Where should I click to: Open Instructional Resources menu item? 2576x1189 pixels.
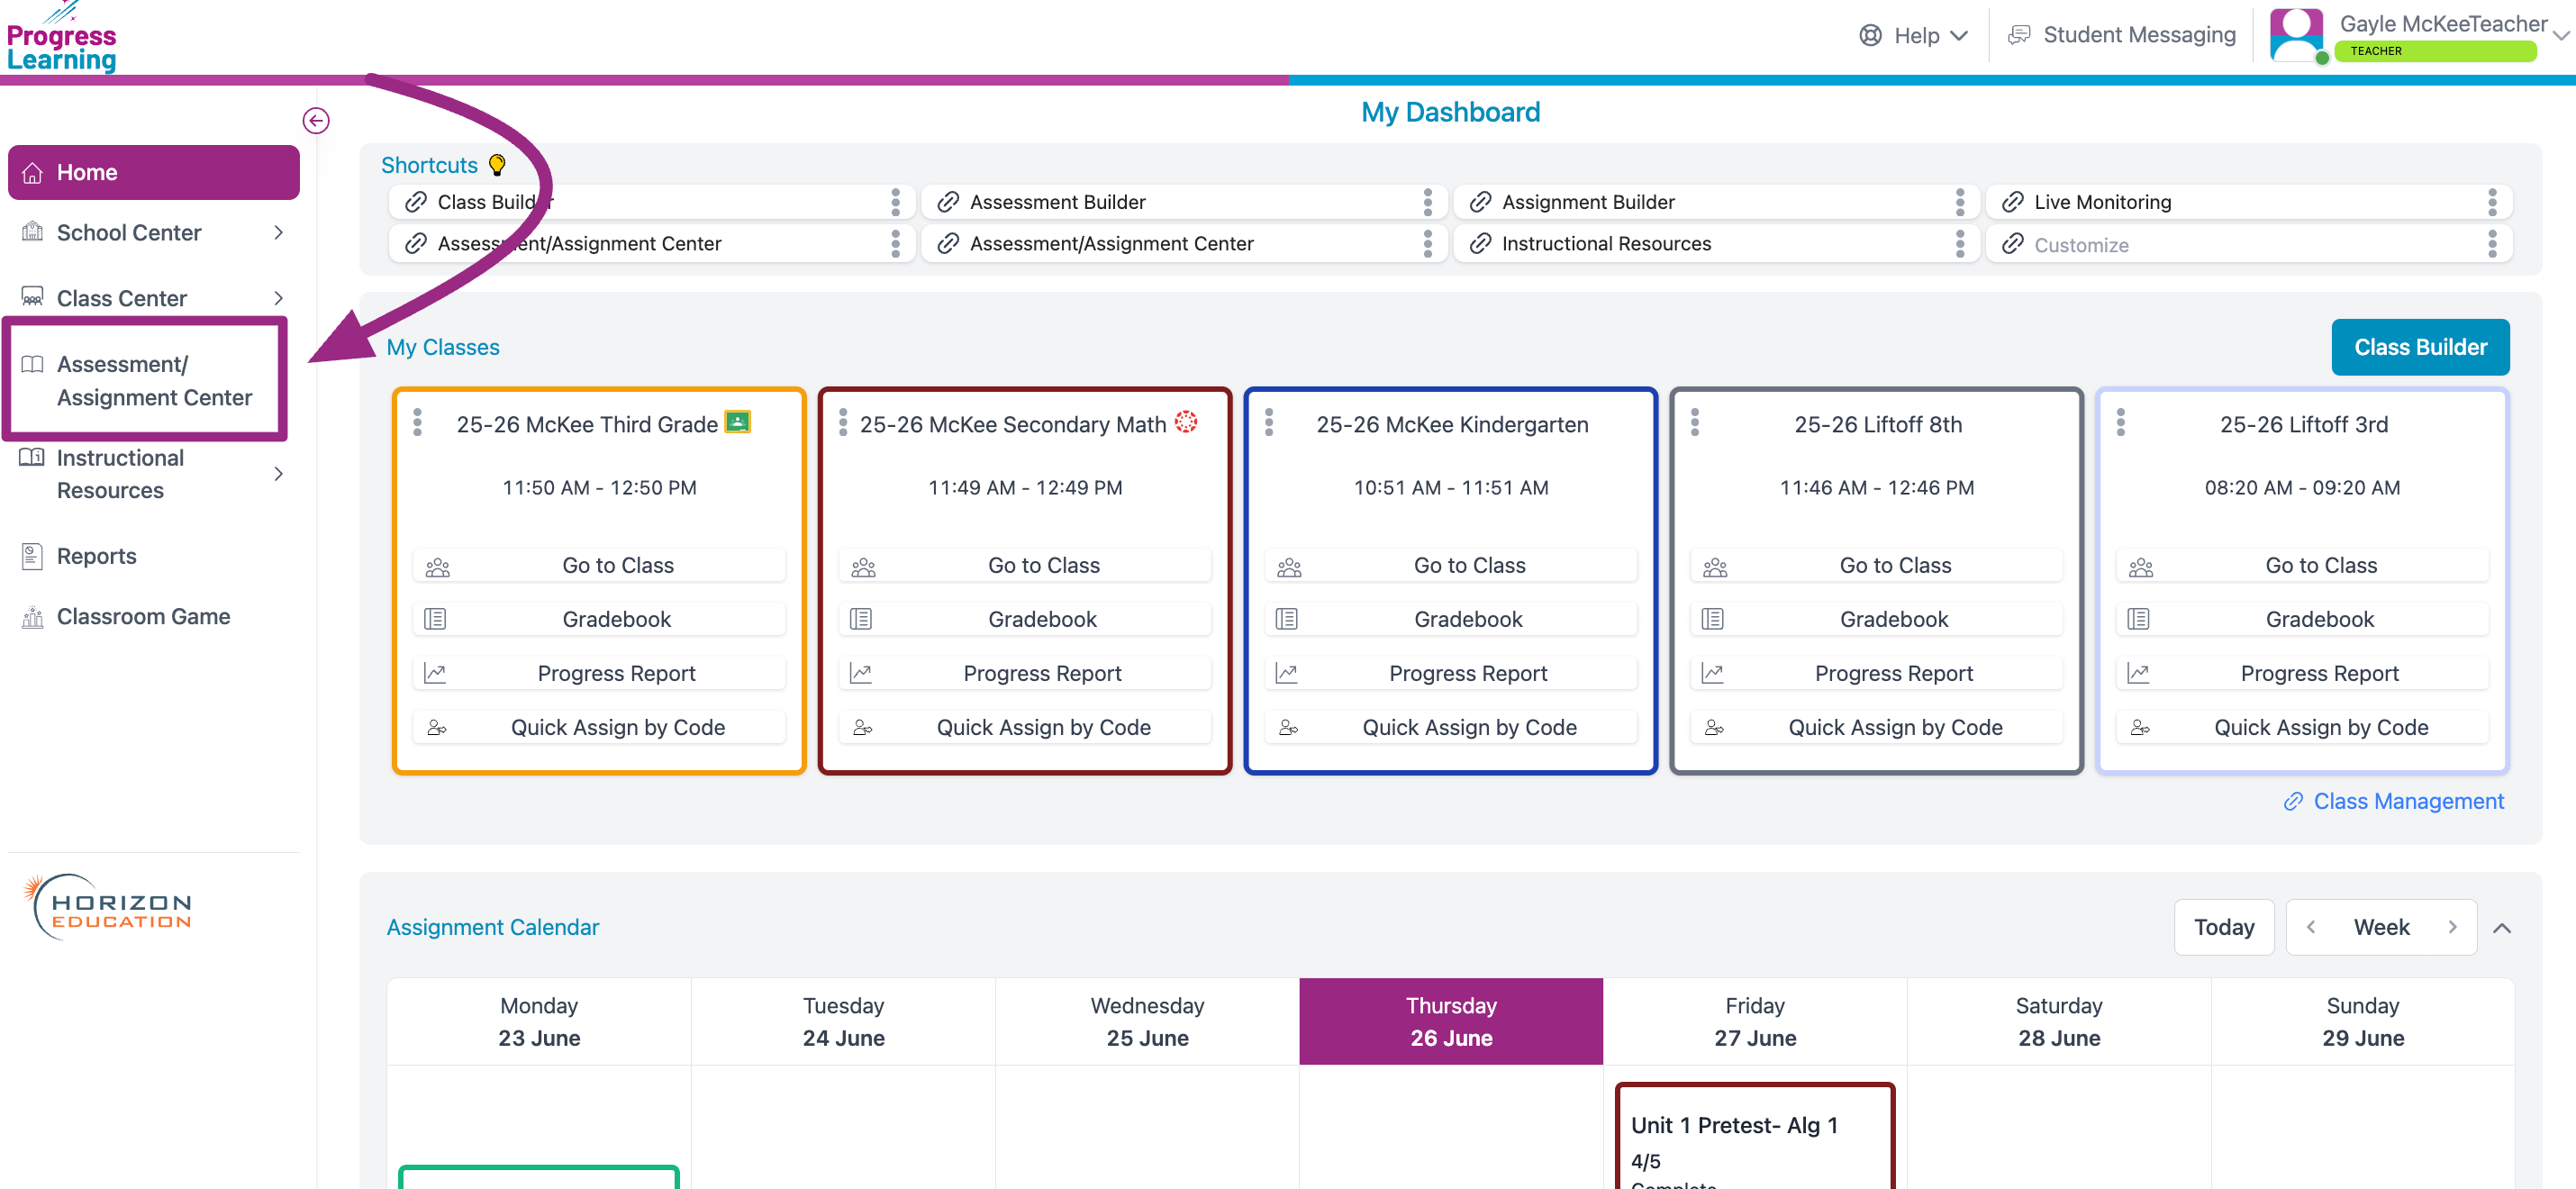click(x=153, y=474)
